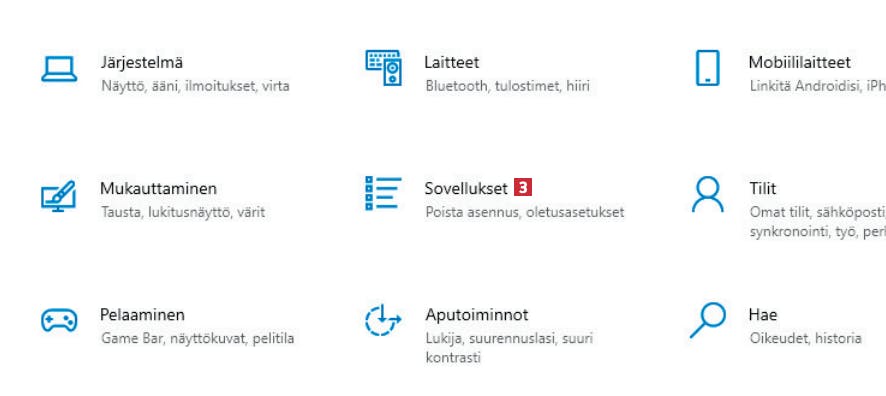Click the keyboard and speaker Laitteet icon
Screen dimensions: 886x396
384,68
